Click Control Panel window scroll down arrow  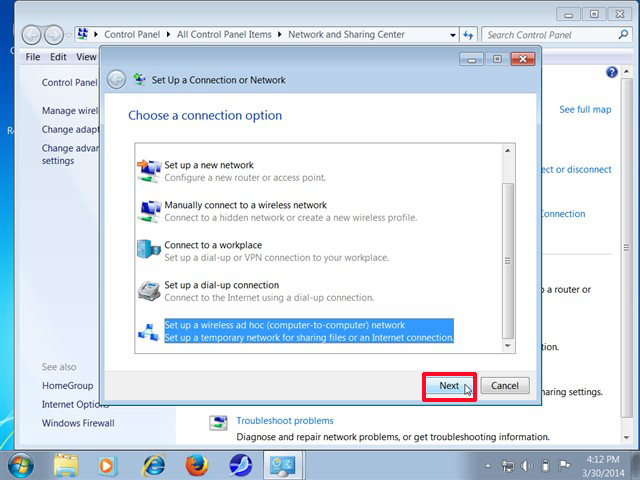pyautogui.click(x=627, y=438)
